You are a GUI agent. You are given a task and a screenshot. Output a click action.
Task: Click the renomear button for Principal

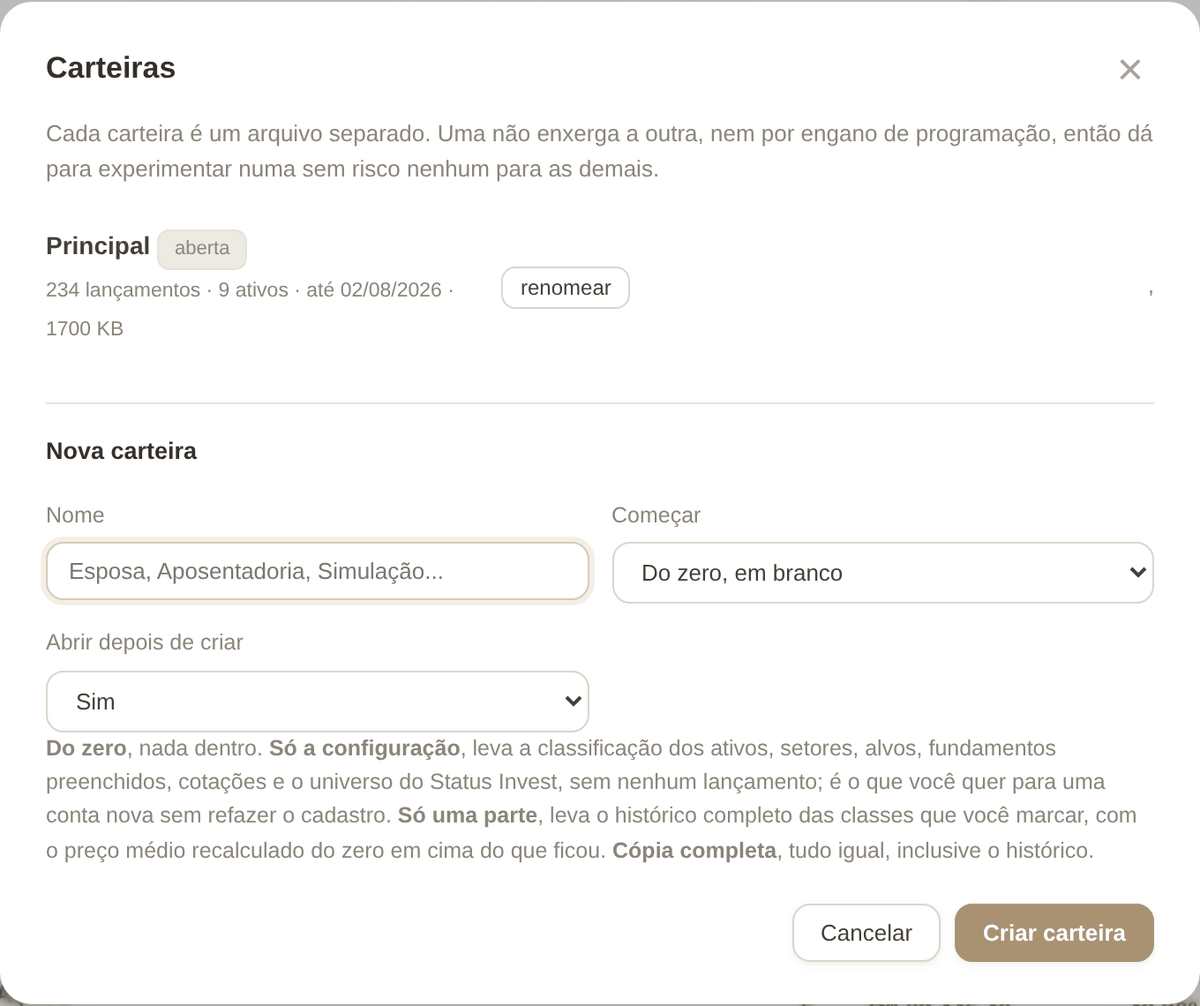pyautogui.click(x=565, y=288)
